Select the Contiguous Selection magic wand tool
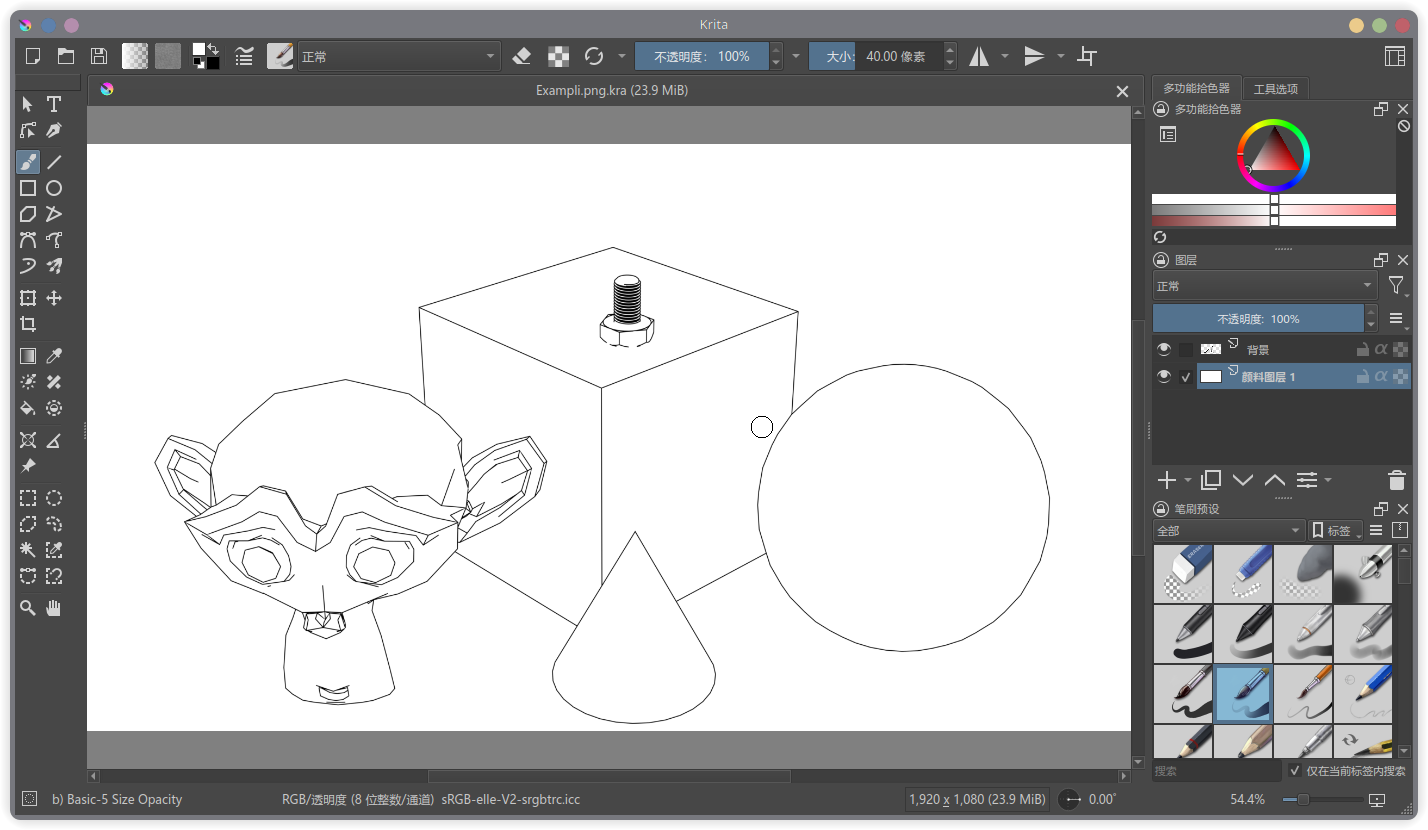Image resolution: width=1428 pixels, height=830 pixels. [x=28, y=550]
